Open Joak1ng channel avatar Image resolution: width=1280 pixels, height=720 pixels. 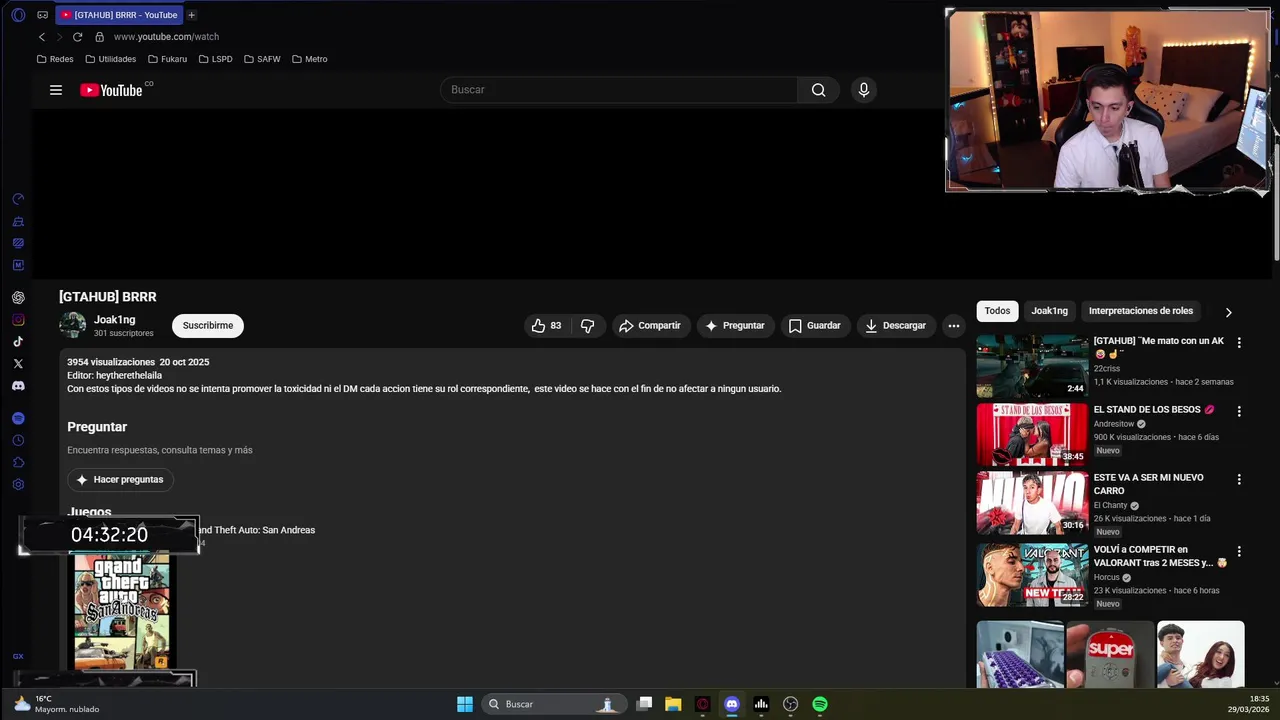point(72,325)
